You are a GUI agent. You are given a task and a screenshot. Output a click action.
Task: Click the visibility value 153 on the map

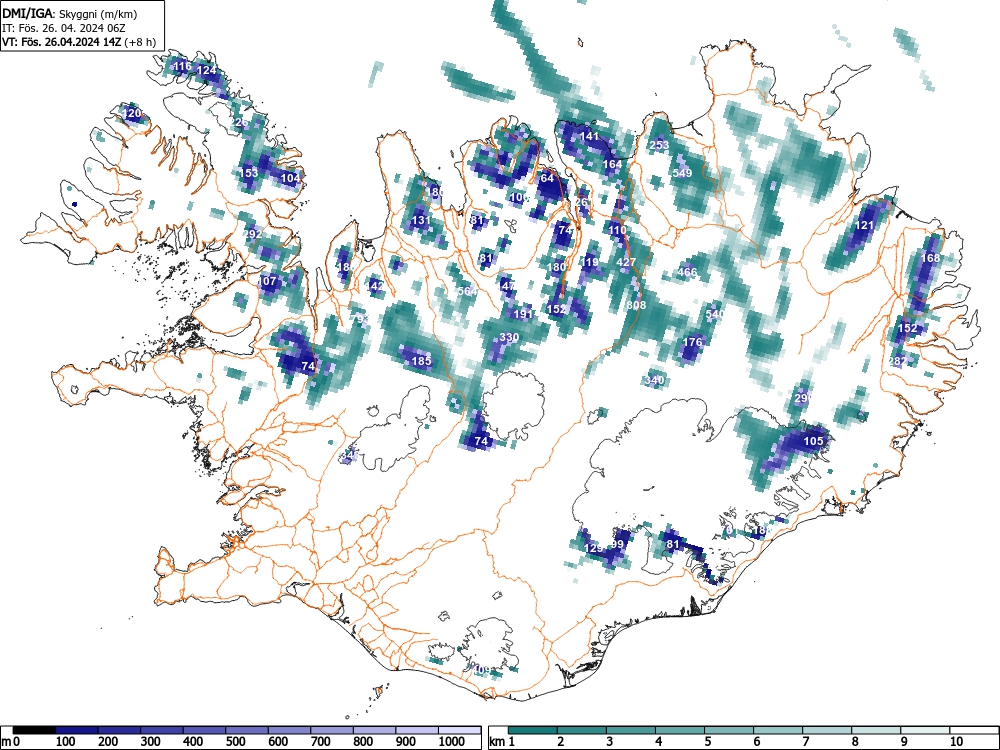coord(249,173)
